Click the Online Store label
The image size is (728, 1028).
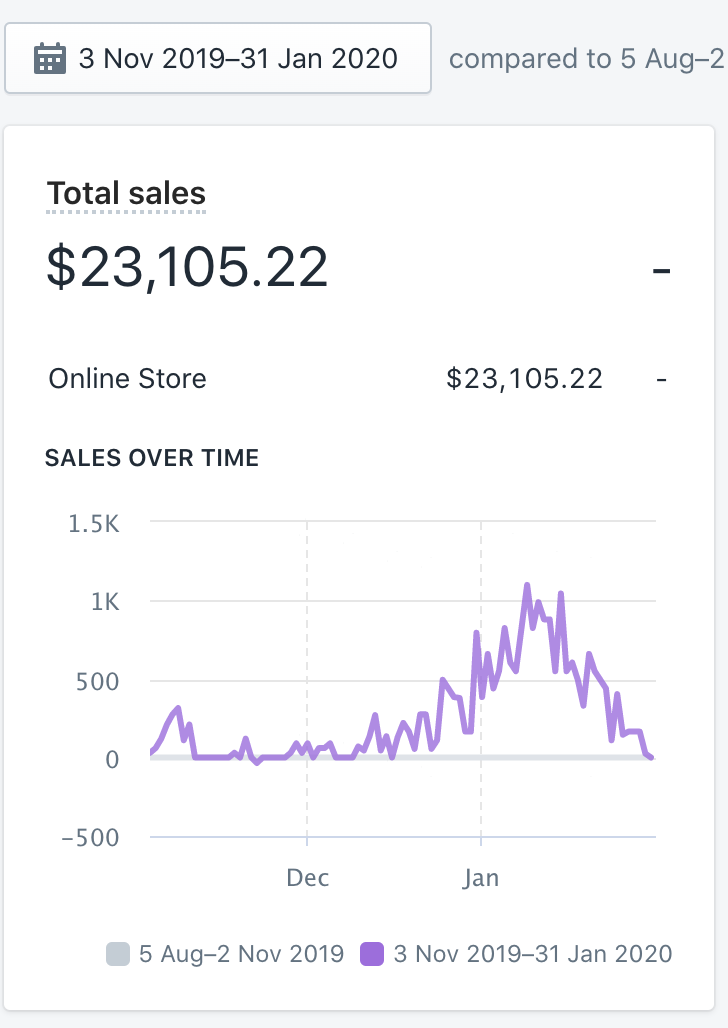point(127,379)
